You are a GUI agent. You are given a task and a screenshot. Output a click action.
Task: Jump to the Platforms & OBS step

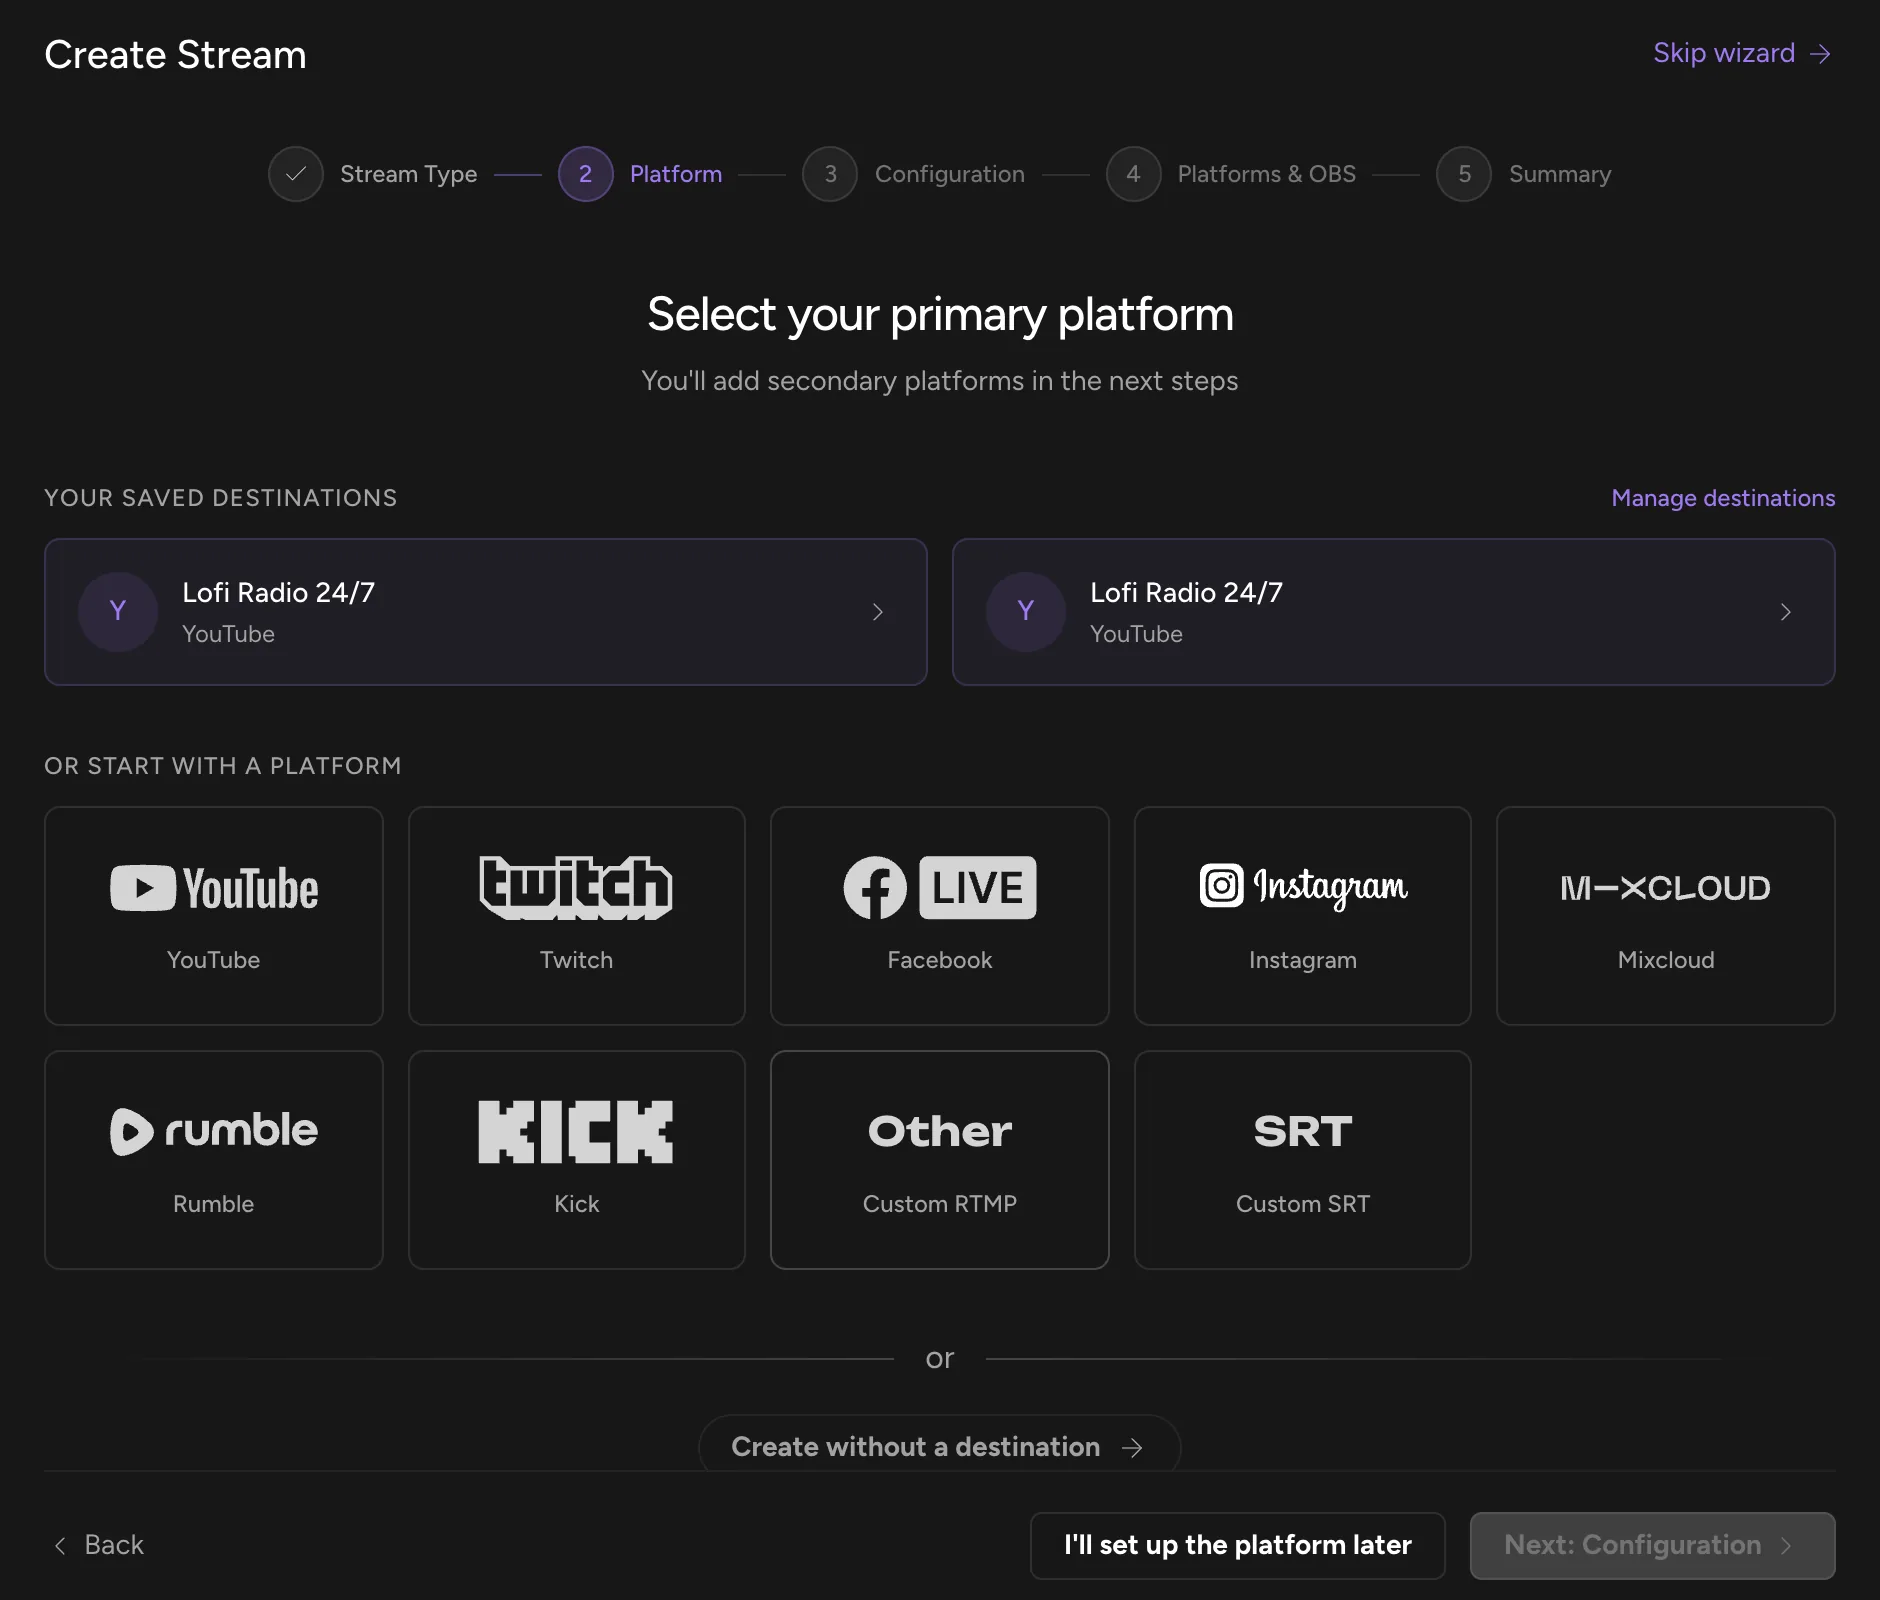click(x=1231, y=174)
